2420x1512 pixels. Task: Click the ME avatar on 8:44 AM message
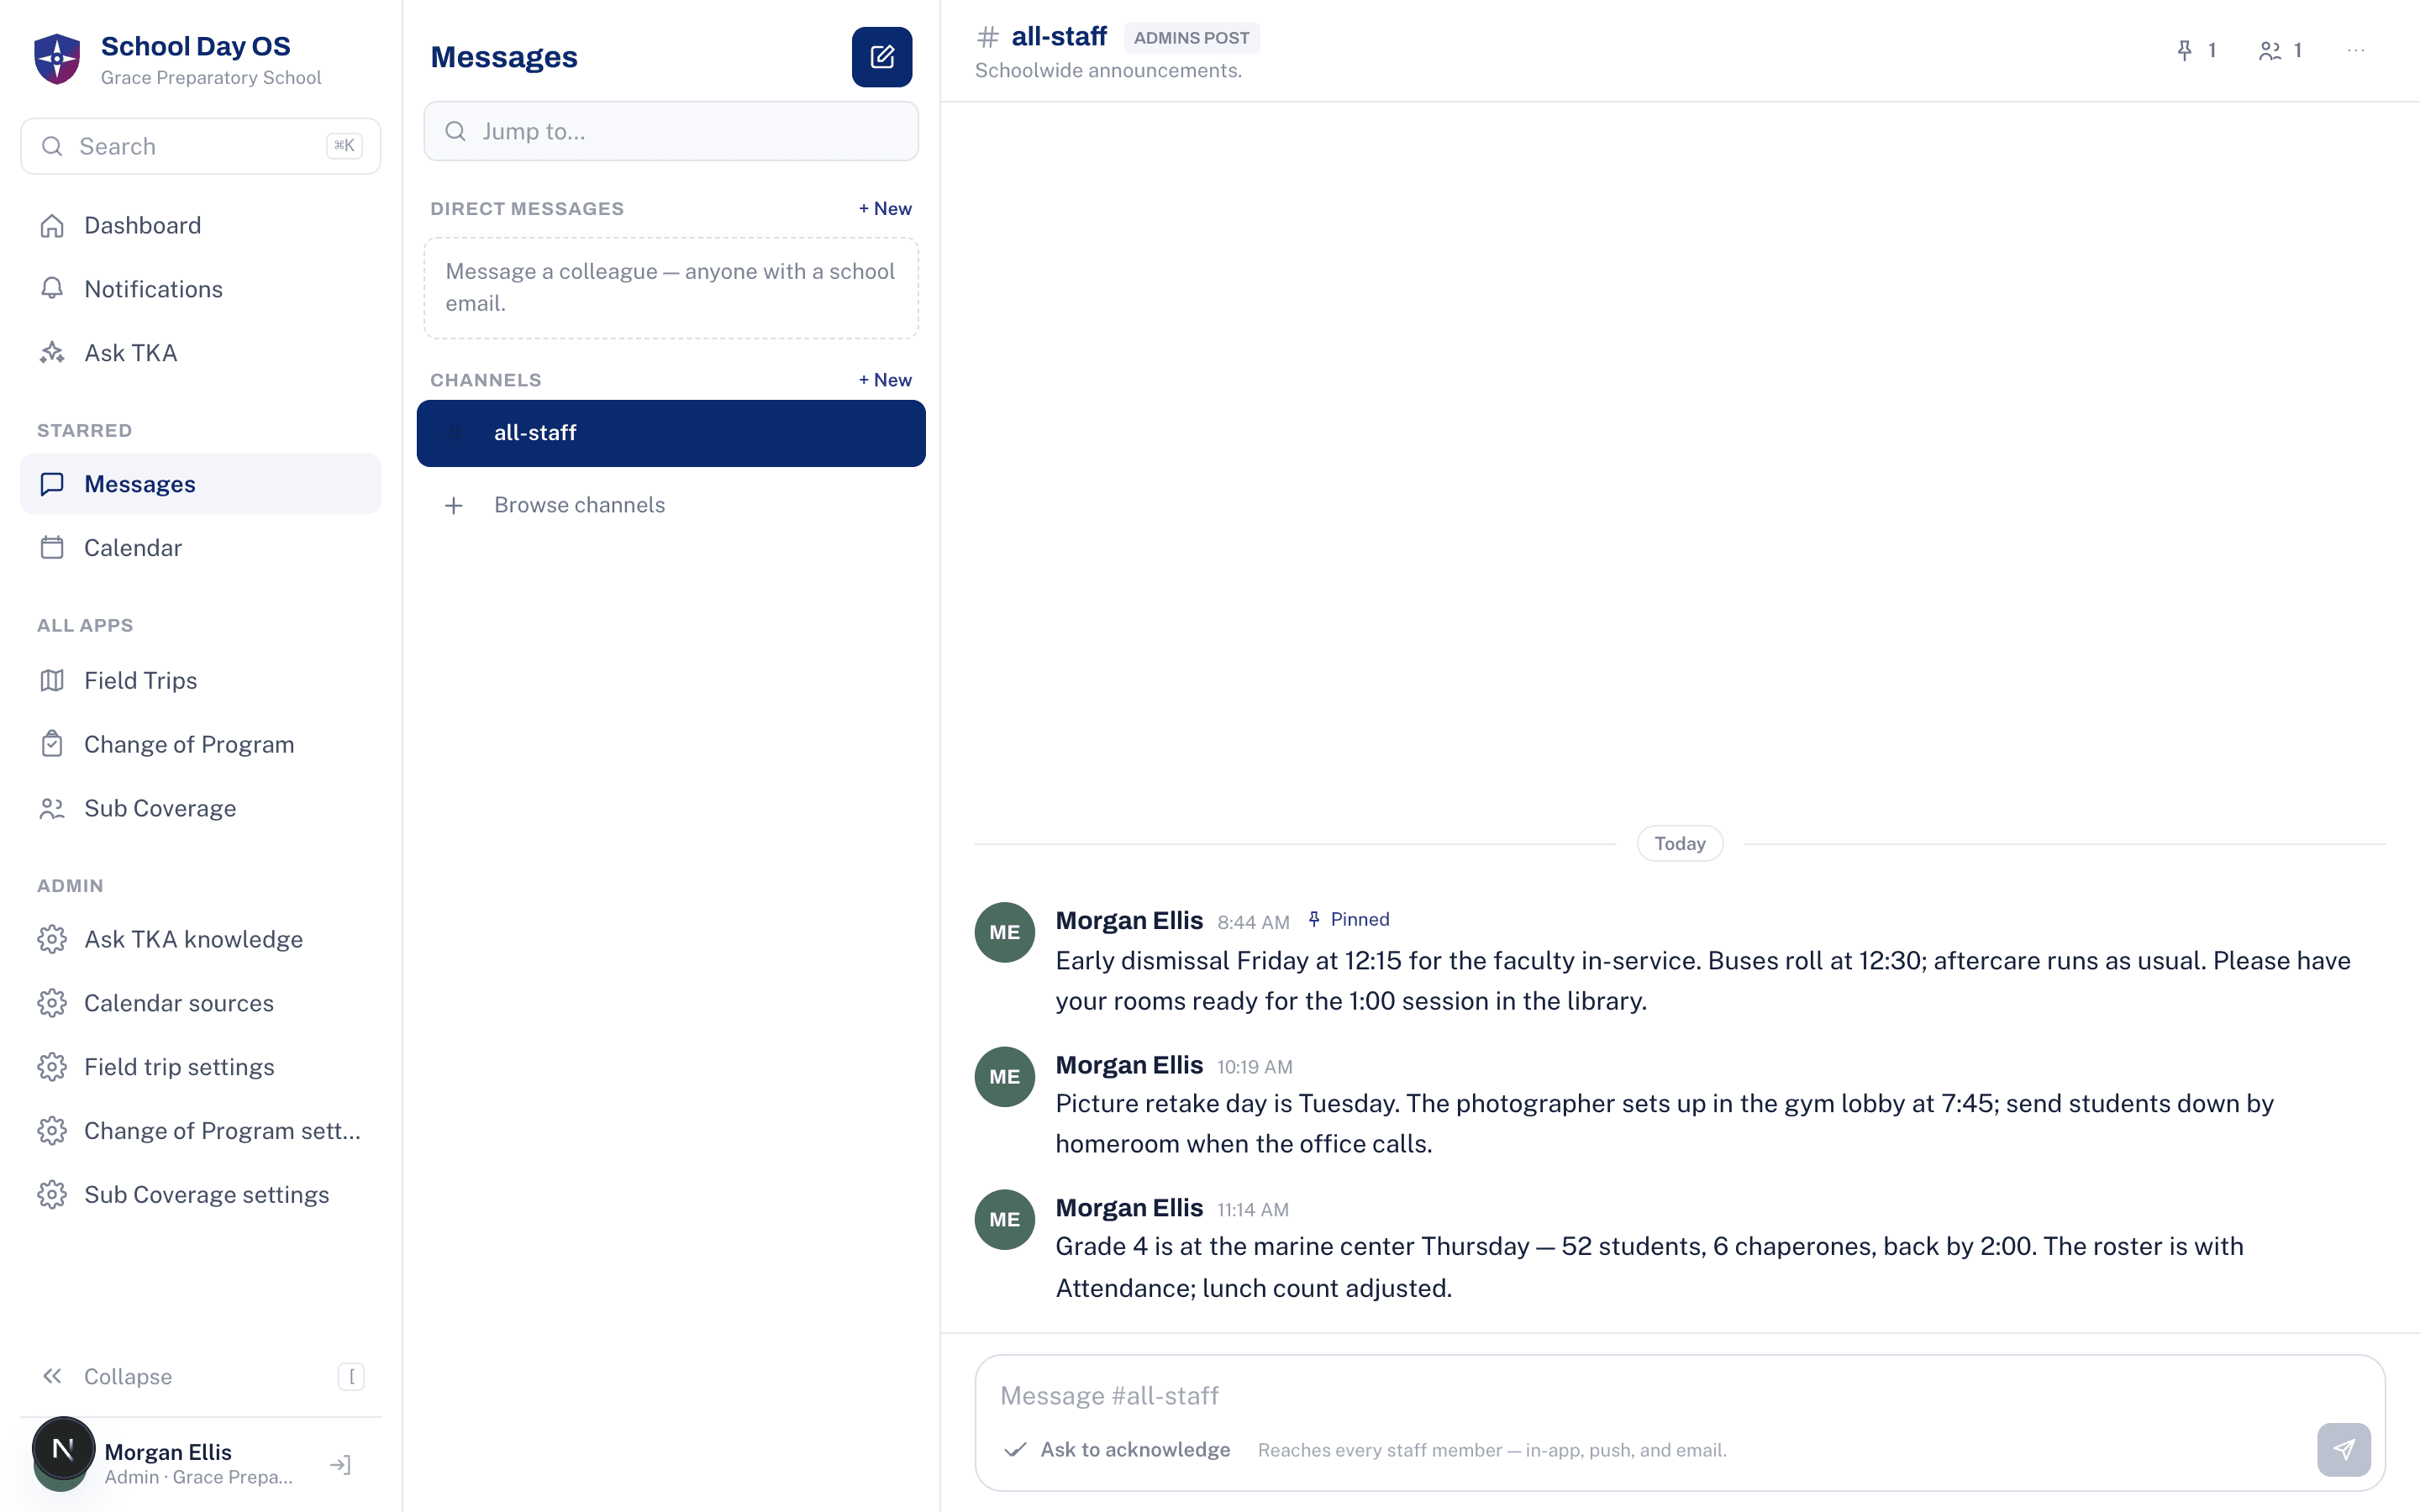coord(1004,932)
